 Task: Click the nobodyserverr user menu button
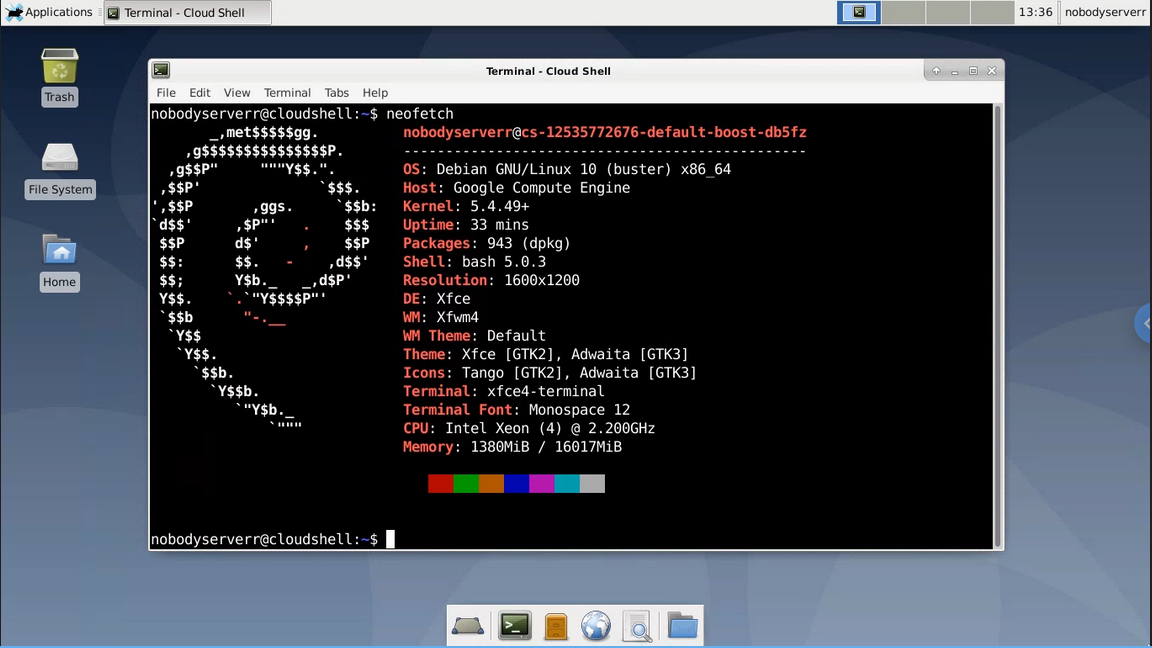(1104, 12)
